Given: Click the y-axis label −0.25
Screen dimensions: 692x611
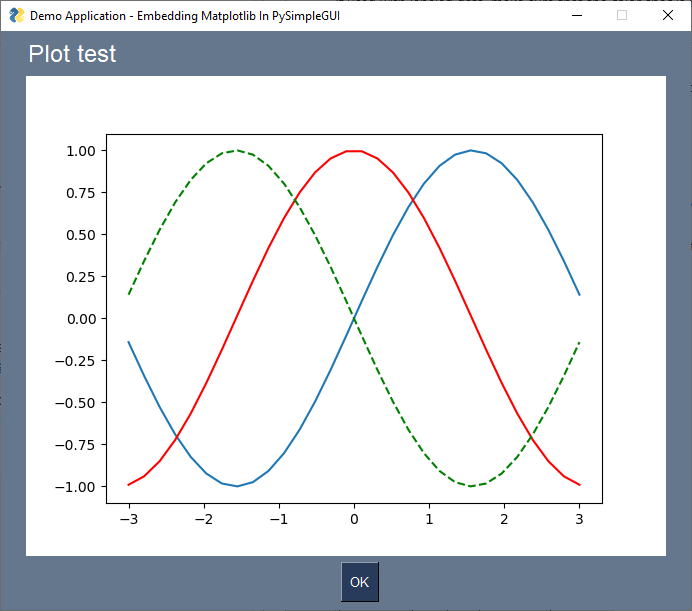Looking at the screenshot, I should point(75,361).
